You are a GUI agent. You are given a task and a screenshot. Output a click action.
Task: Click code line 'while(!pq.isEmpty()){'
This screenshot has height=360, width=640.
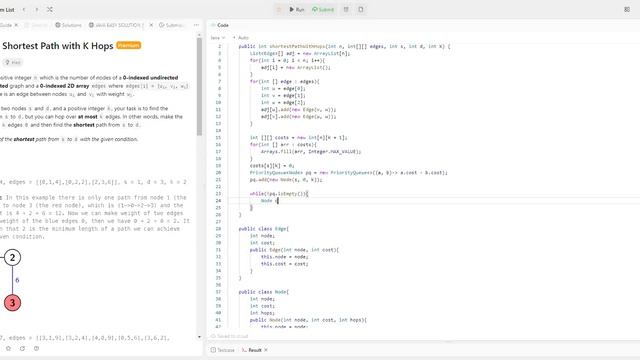(279, 194)
